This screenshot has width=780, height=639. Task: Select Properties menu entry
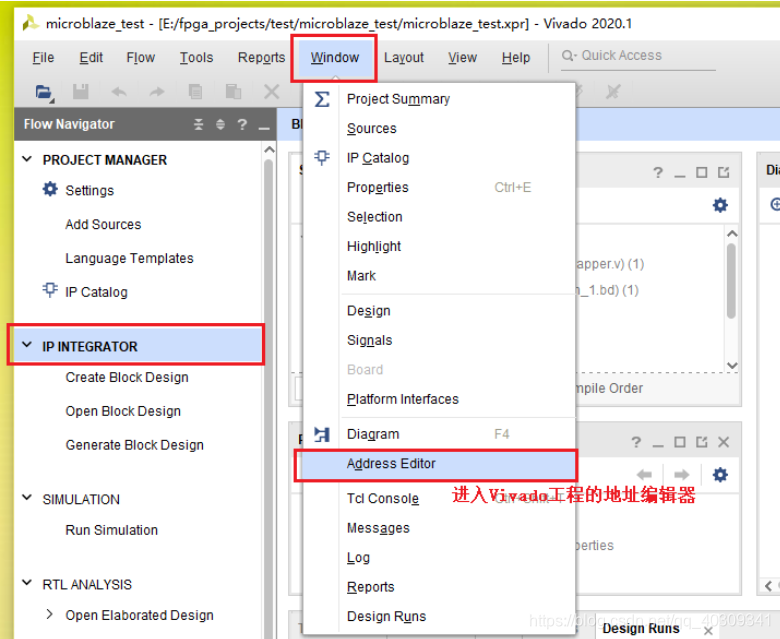click(439, 187)
